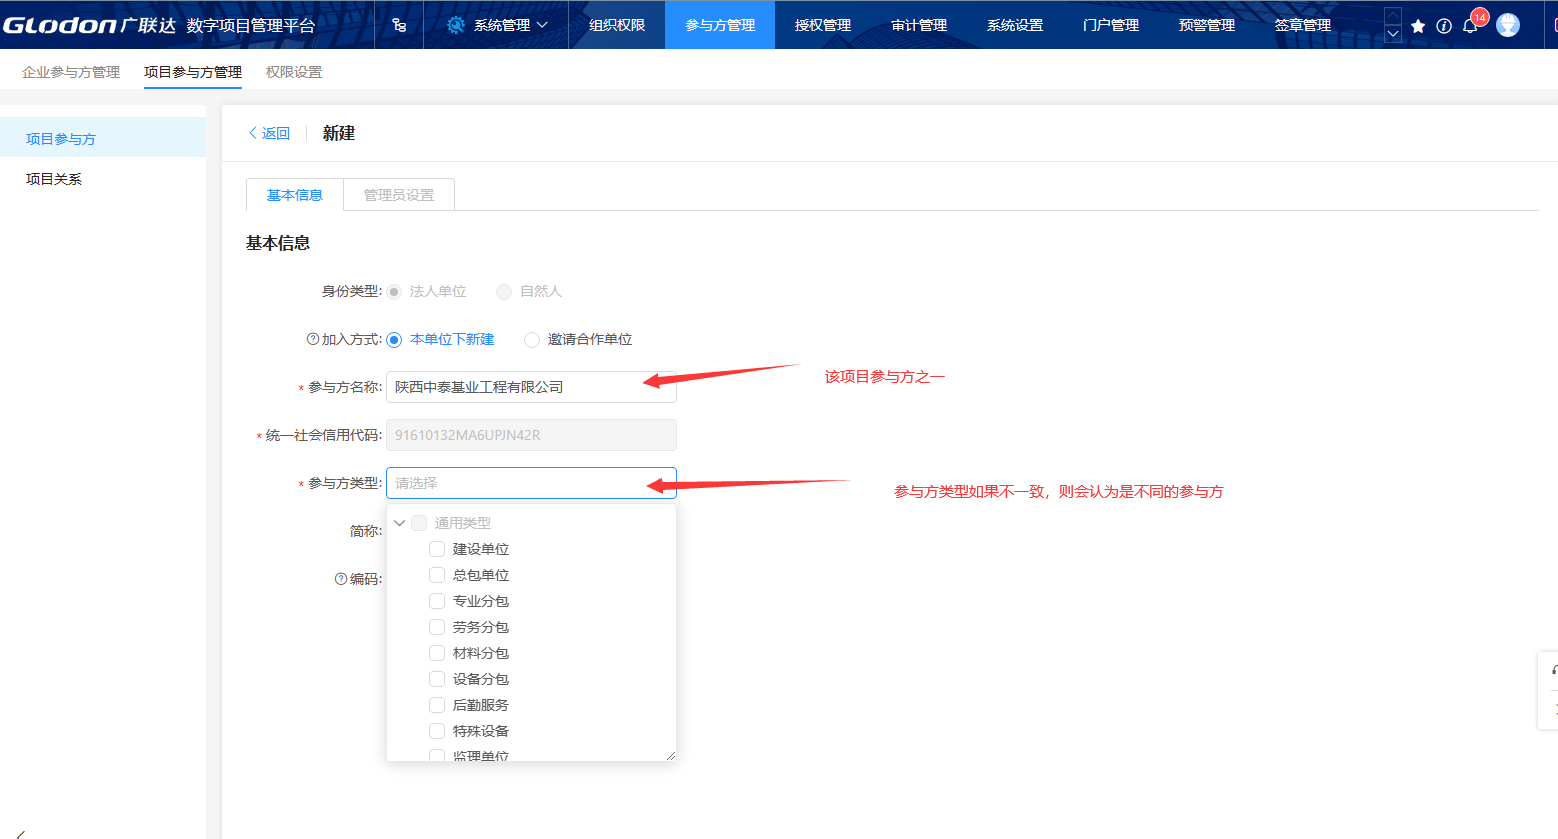This screenshot has width=1558, height=839.
Task: Open 授权管理 in top navigation
Action: coord(823,25)
